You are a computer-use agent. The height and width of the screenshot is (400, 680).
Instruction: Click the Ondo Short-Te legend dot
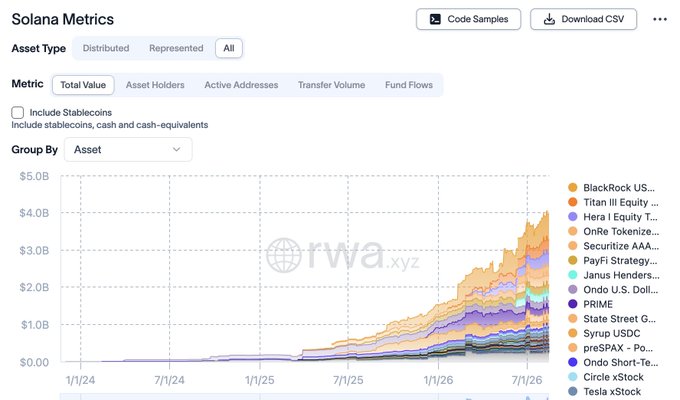(572, 362)
